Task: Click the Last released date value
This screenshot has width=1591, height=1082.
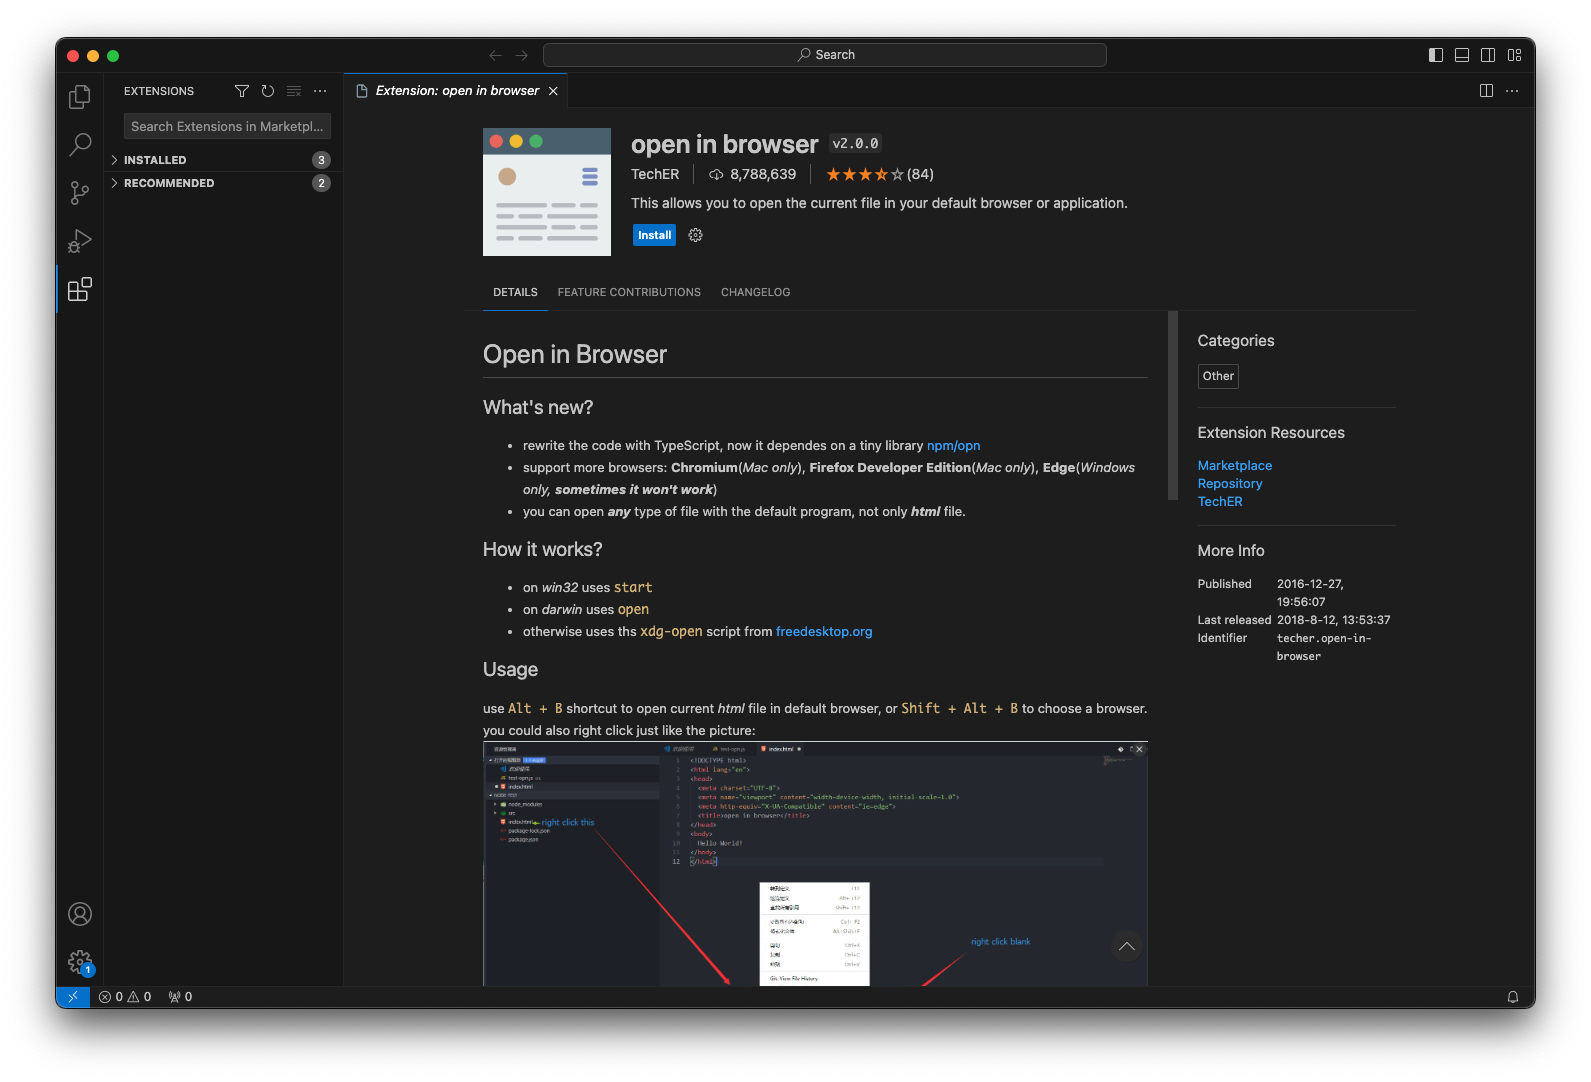Action: tap(1334, 620)
